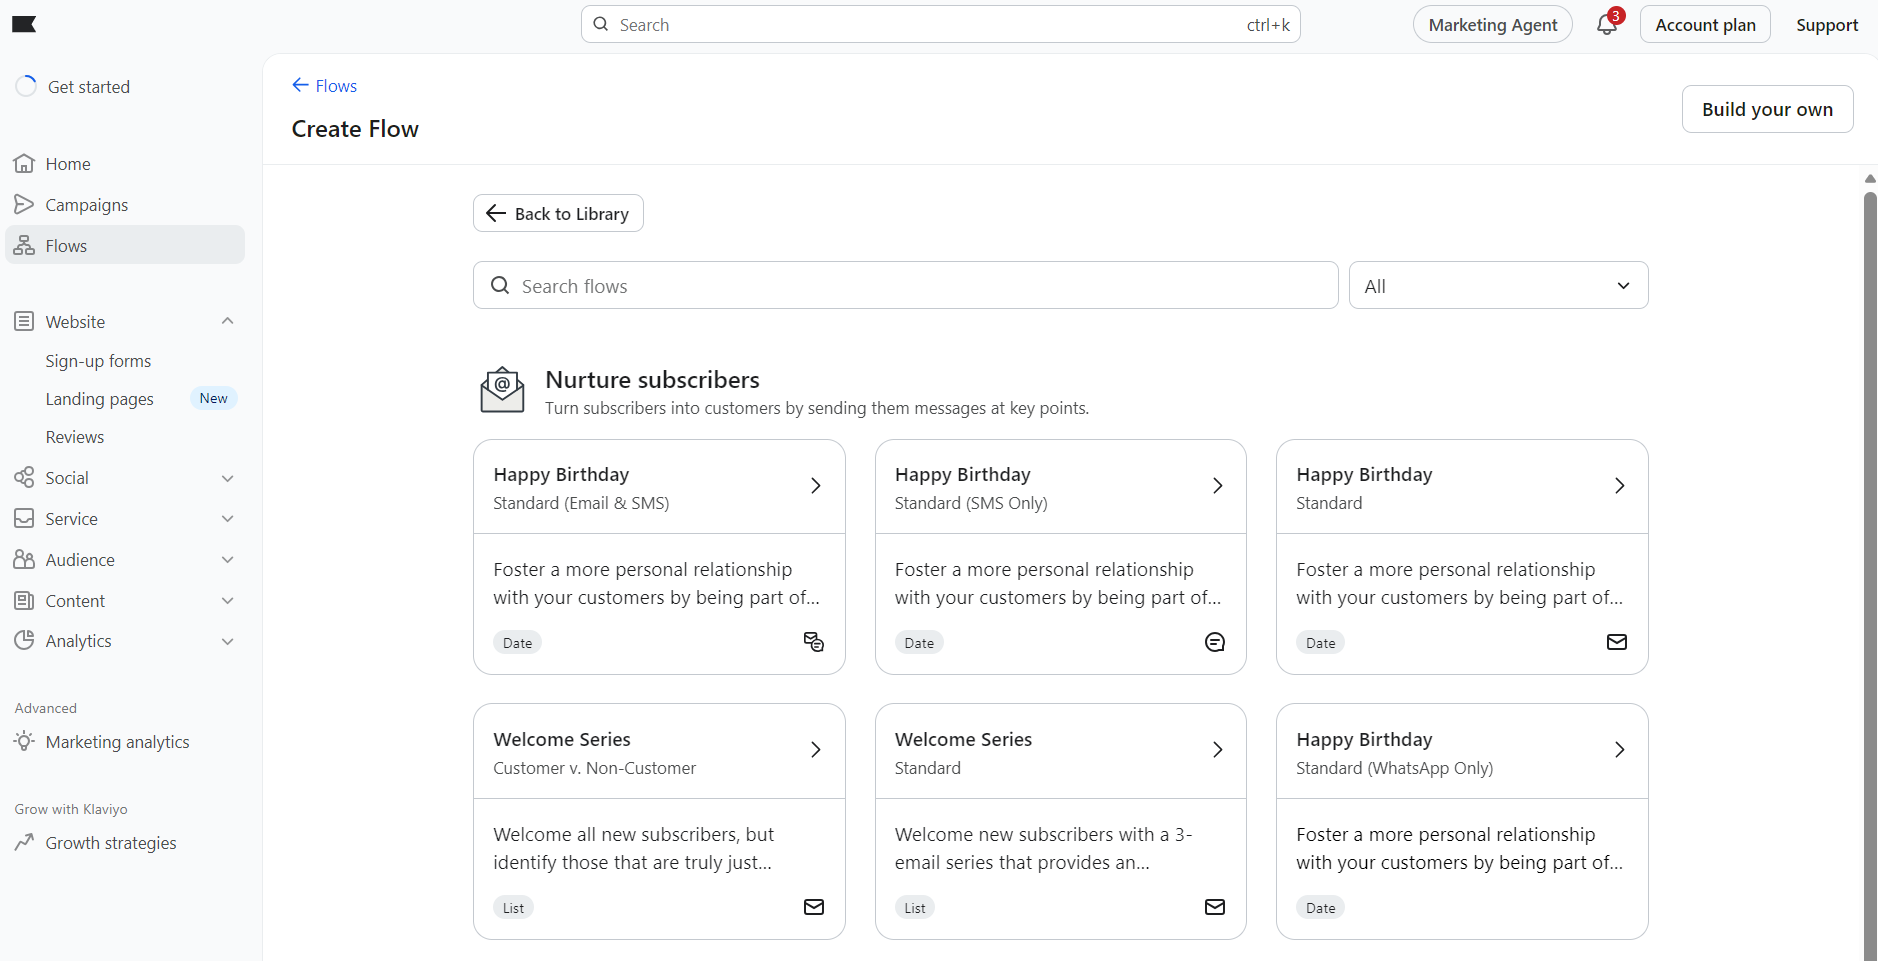
Task: Click List tag on Welcome Series Standard card
Action: coord(915,907)
